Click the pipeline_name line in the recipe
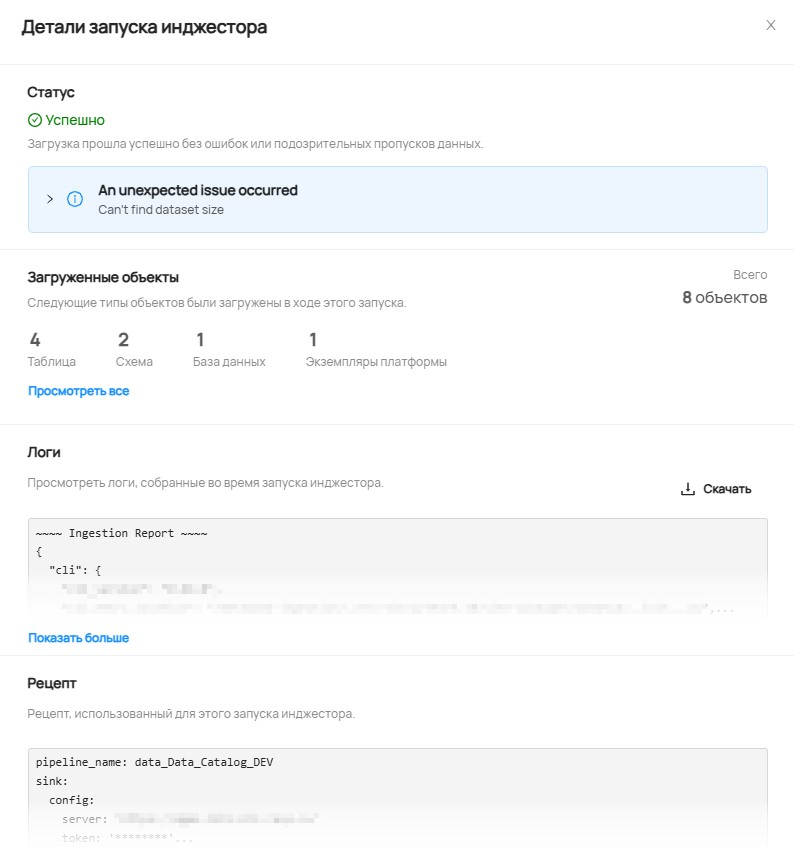Viewport: 794px width, 850px height. pos(154,762)
